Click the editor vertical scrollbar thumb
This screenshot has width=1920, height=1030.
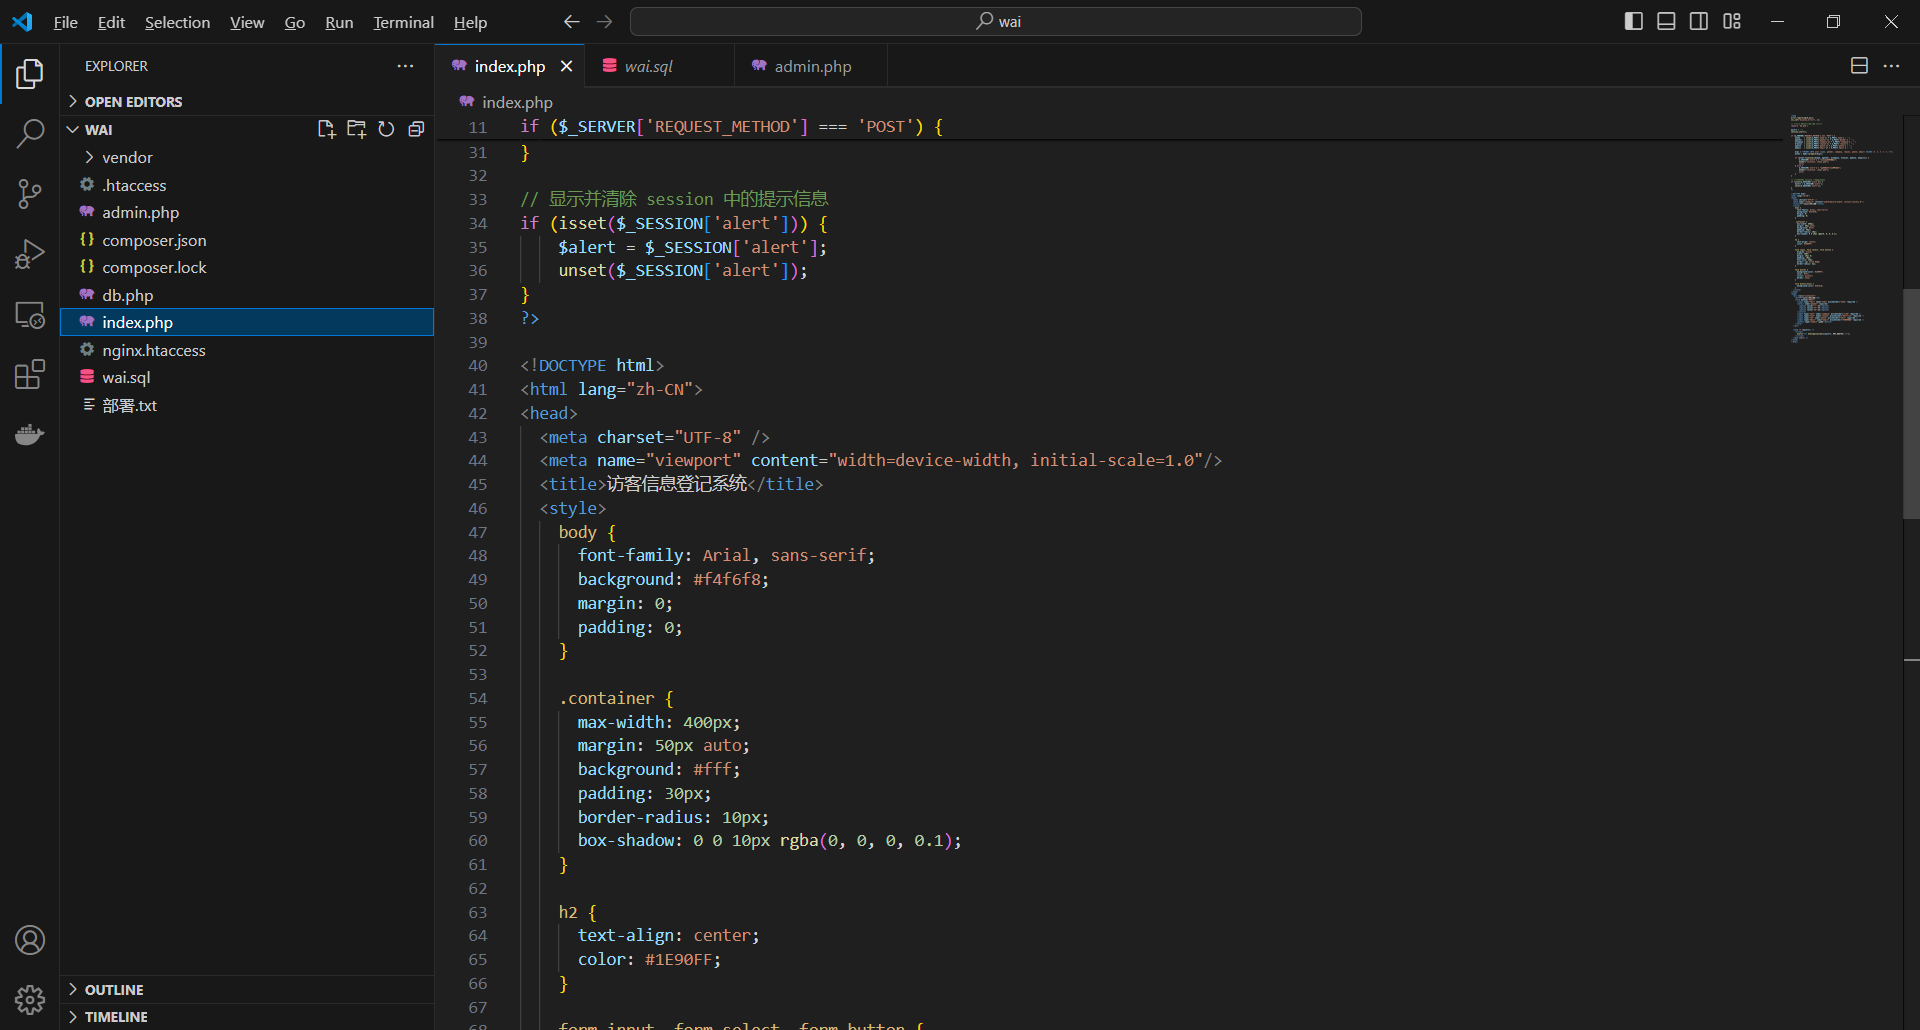[1911, 403]
